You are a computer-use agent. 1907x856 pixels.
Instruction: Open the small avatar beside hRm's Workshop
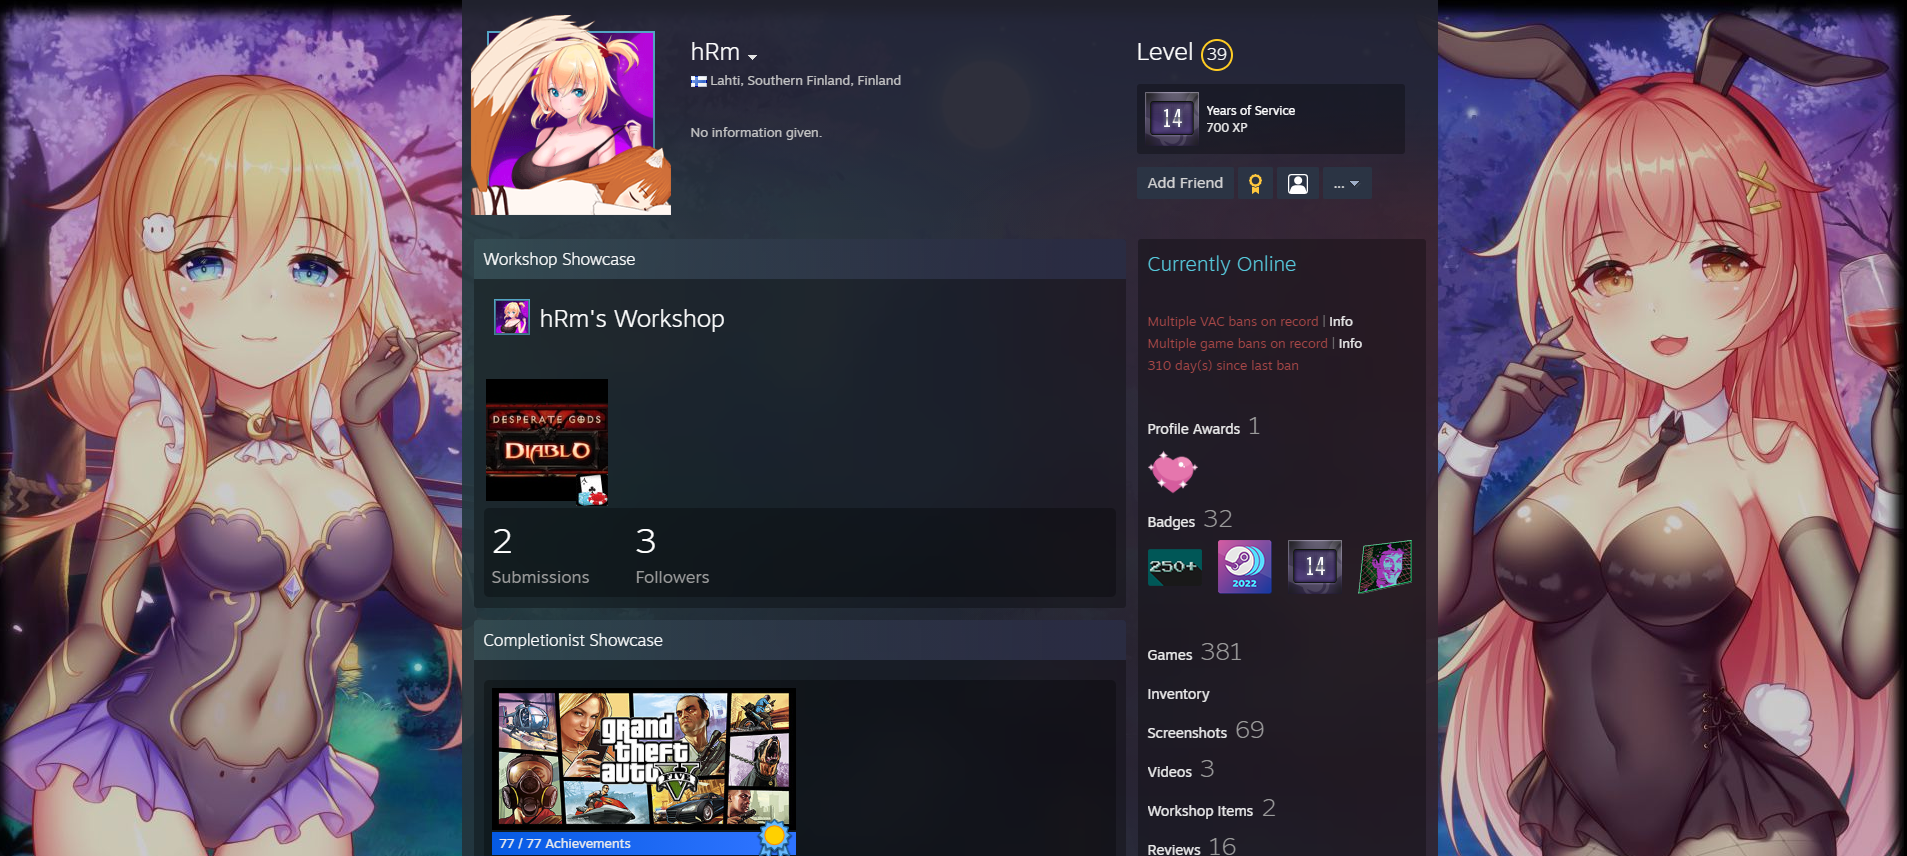512,317
